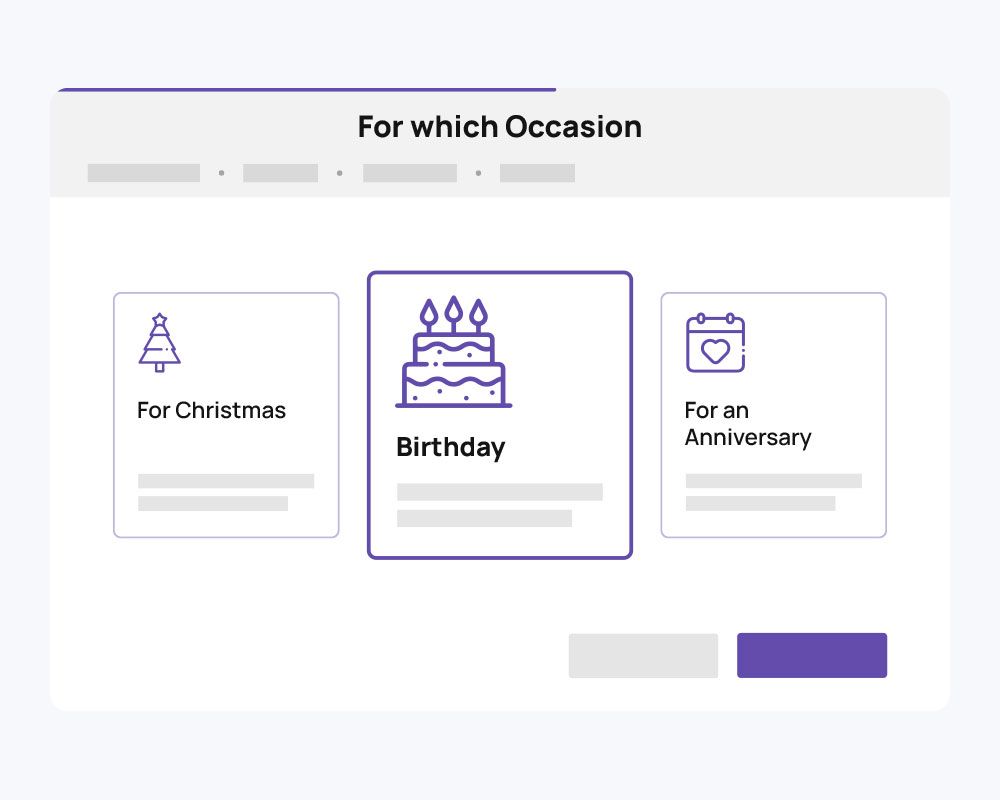Click the birthday cake icon
The height and width of the screenshot is (800, 1000).
(454, 353)
